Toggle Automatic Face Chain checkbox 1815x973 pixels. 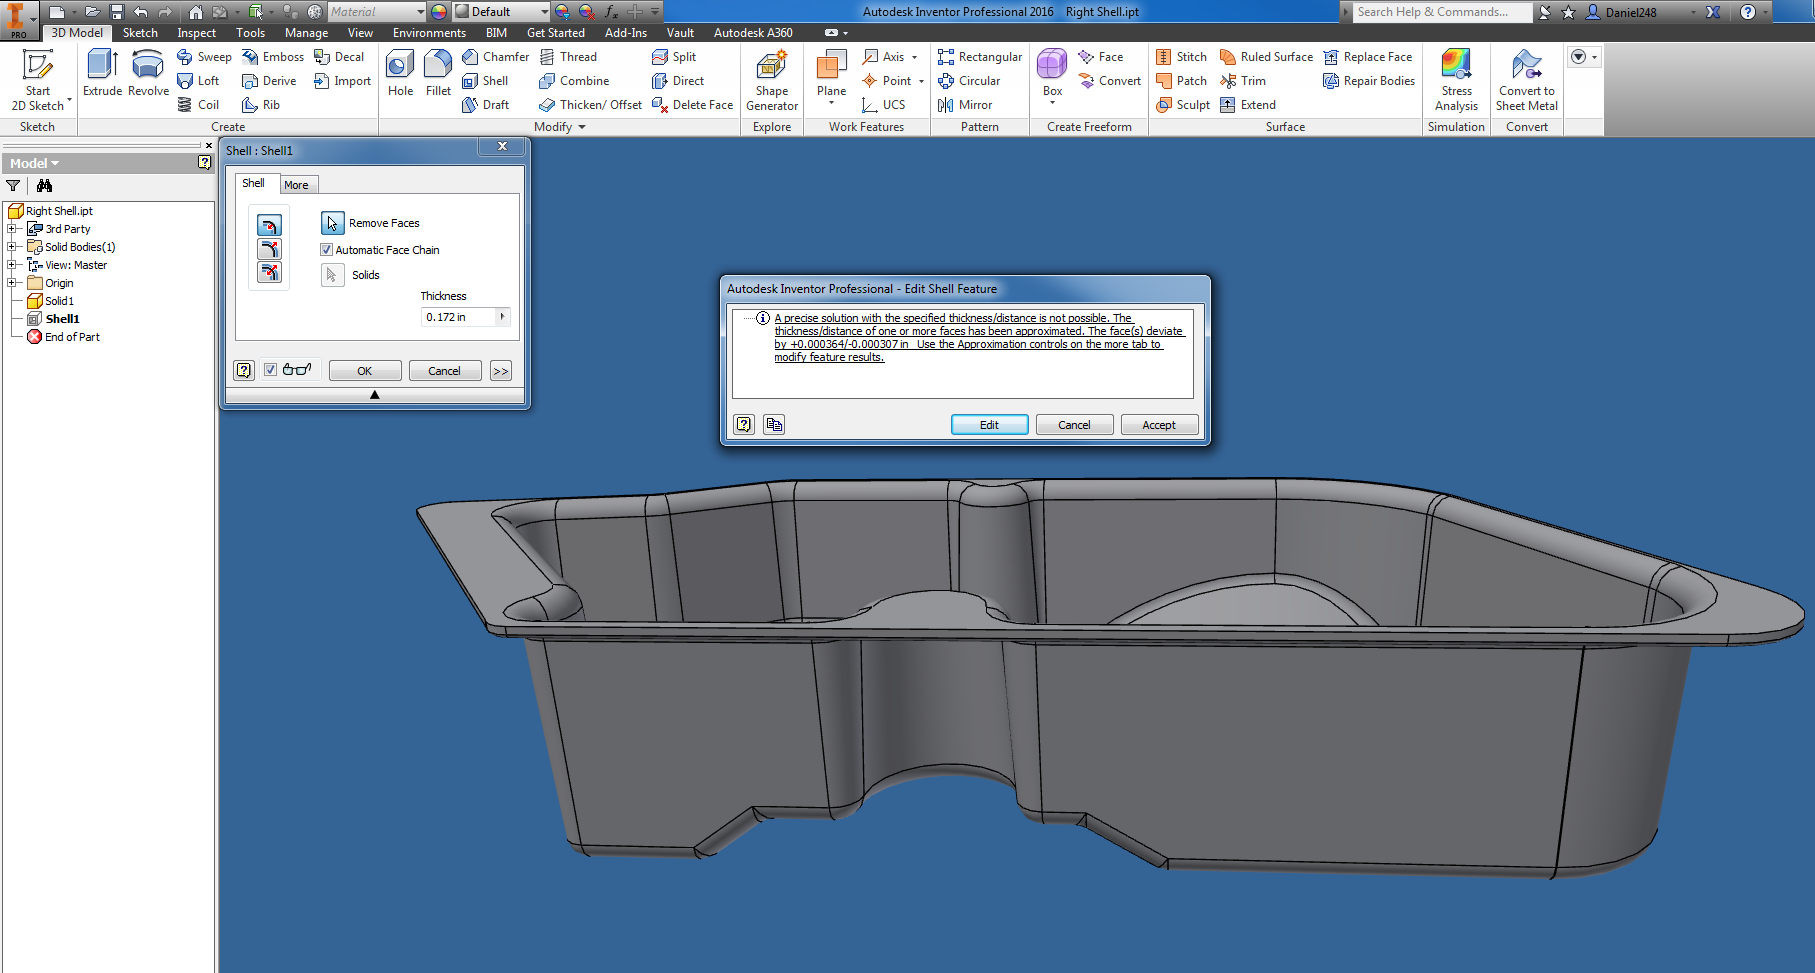tap(326, 250)
